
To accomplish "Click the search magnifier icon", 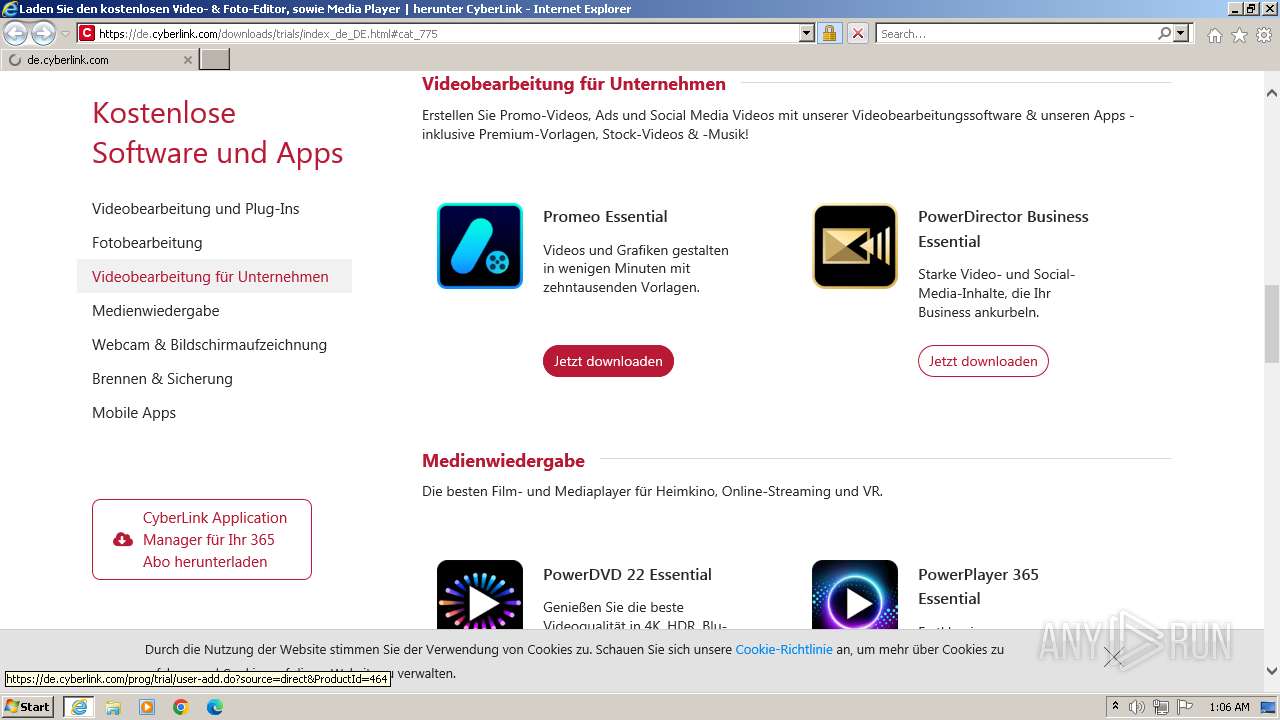I will 1164,33.
